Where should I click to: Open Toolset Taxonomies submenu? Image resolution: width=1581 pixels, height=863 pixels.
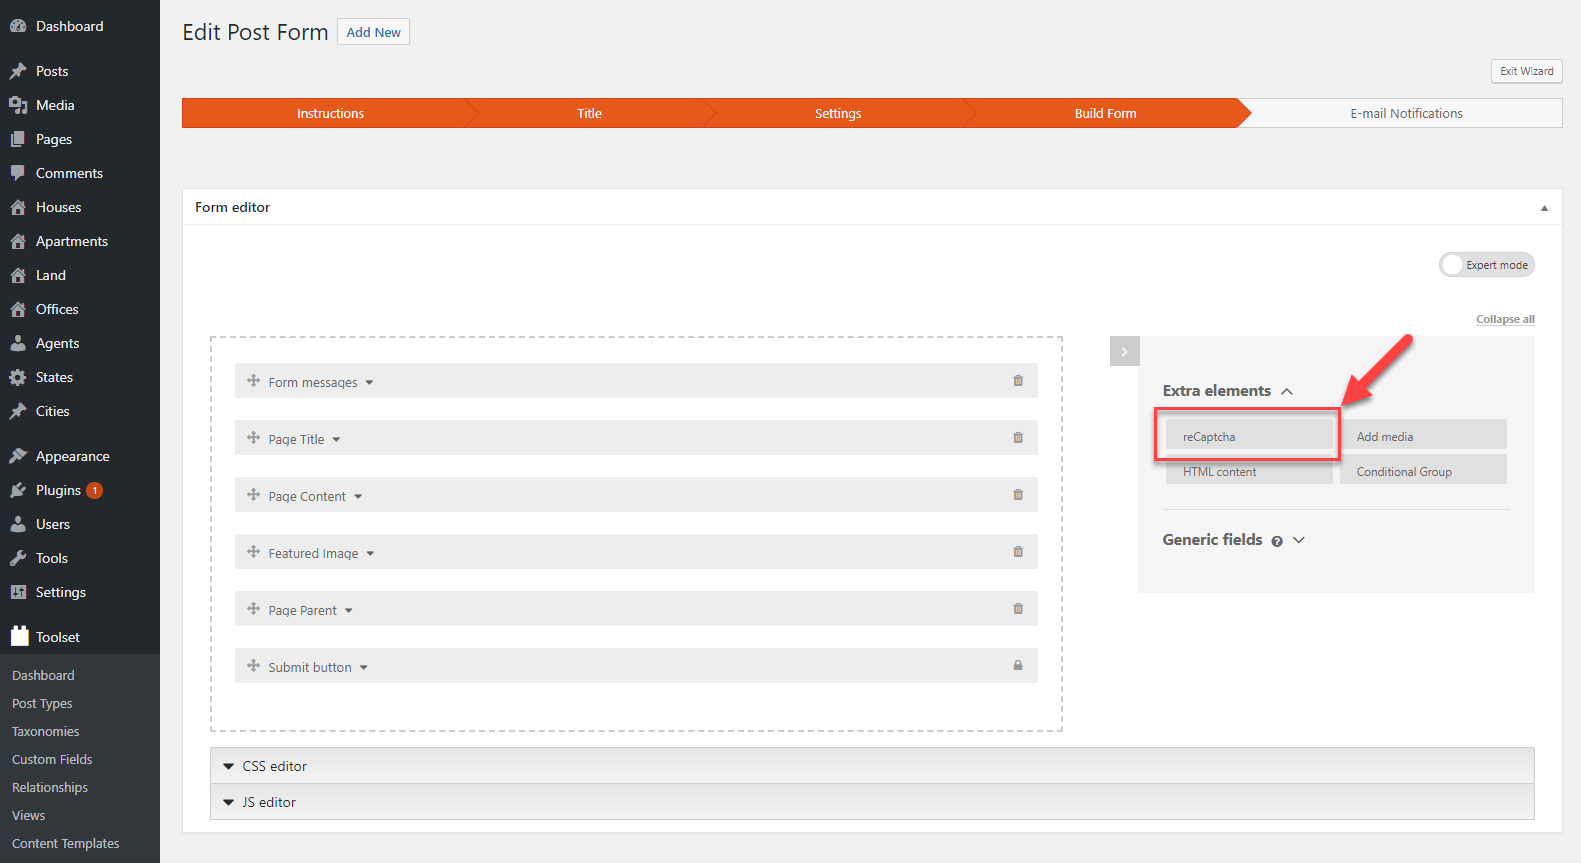(45, 731)
